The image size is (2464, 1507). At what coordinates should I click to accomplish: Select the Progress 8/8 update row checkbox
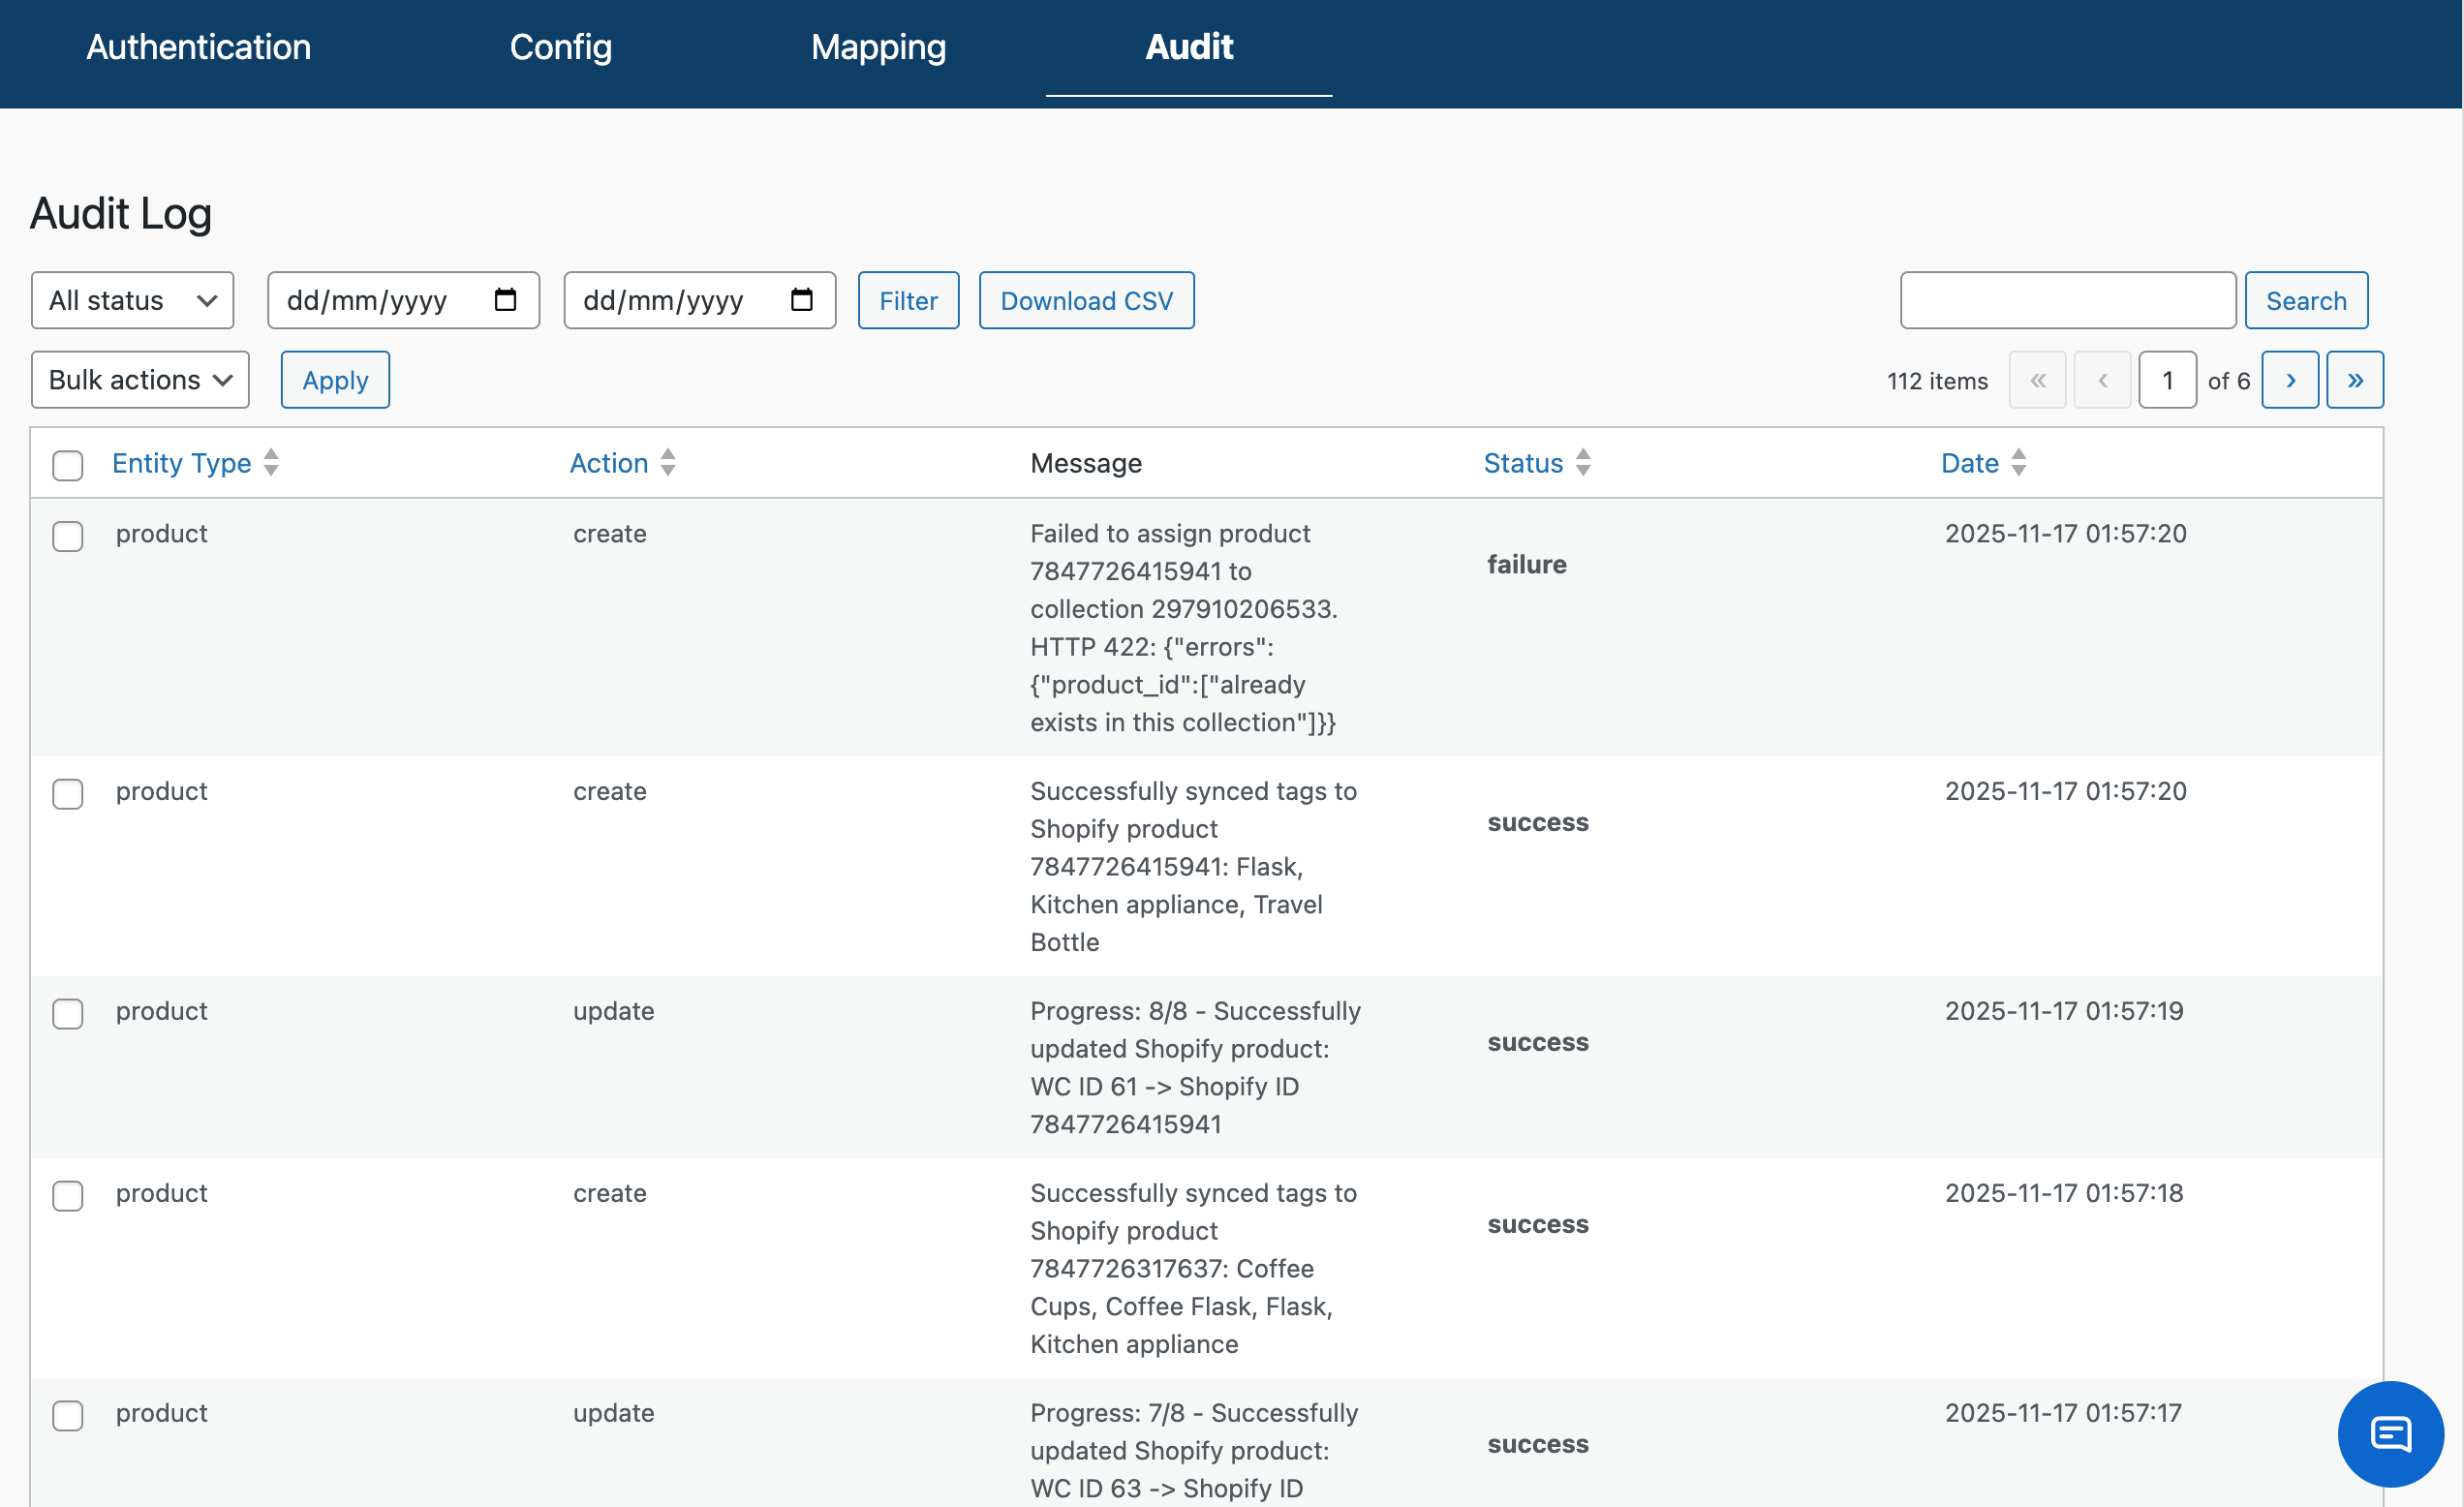tap(68, 1014)
